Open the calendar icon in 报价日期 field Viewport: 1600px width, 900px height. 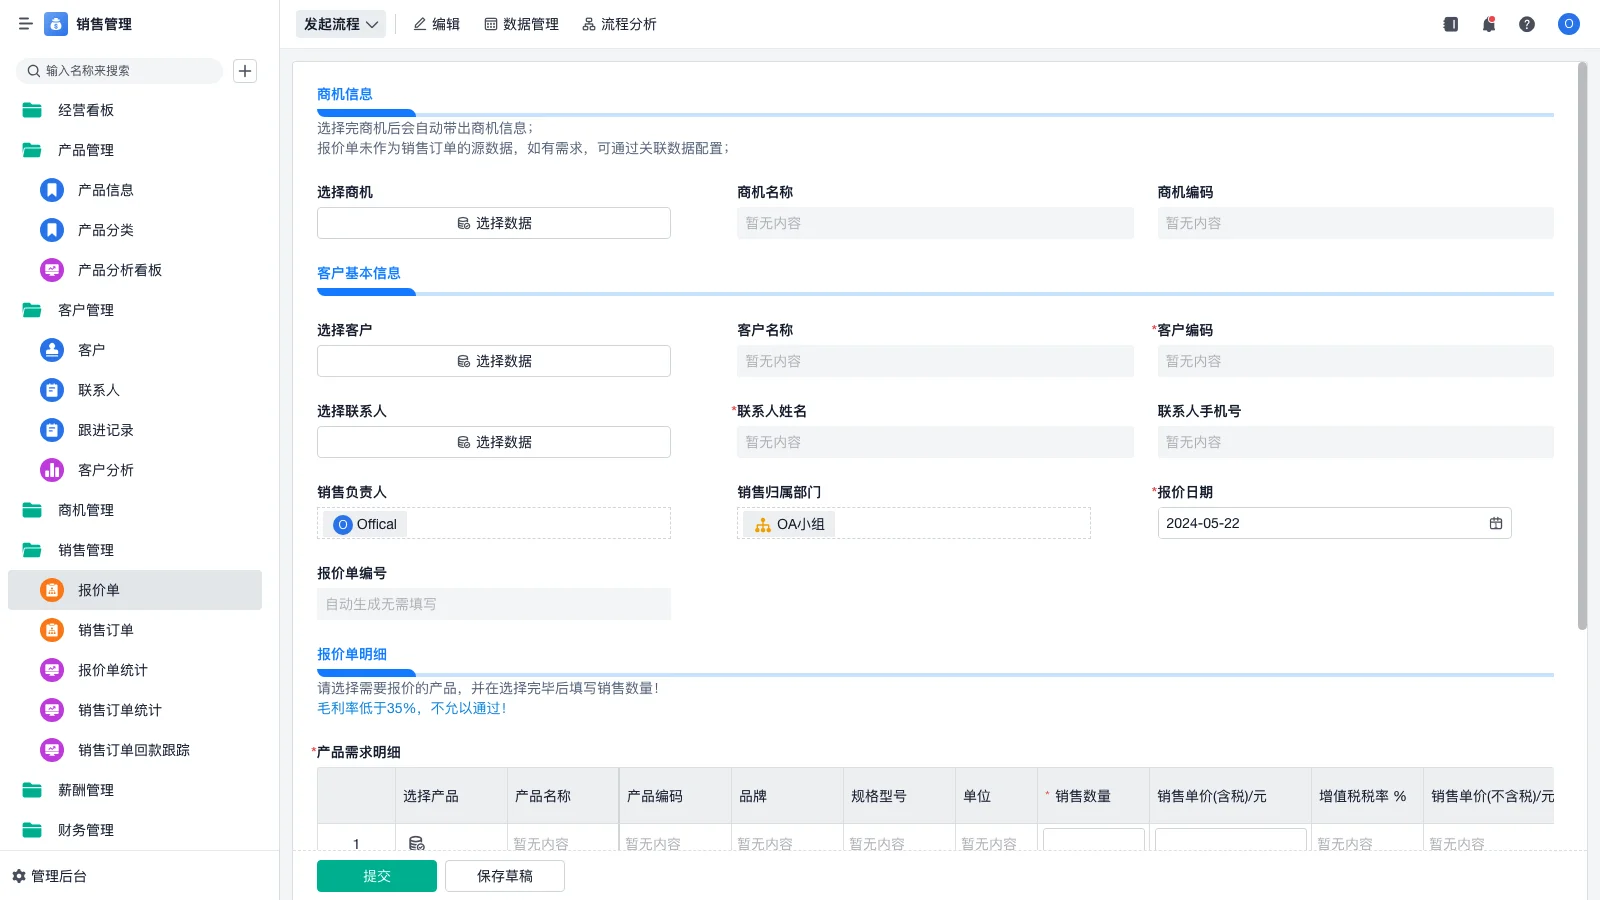click(x=1494, y=523)
